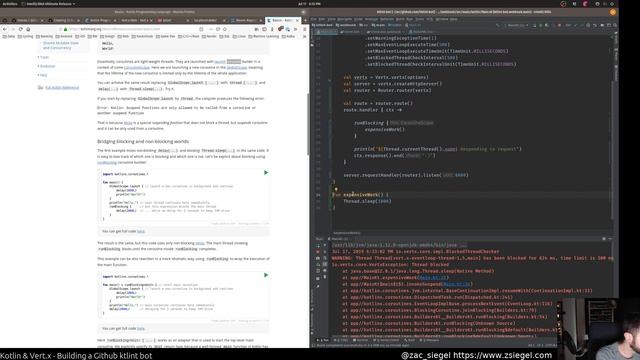
Task: Show more Firefox bookmarks chevron
Action: pos(304,36)
